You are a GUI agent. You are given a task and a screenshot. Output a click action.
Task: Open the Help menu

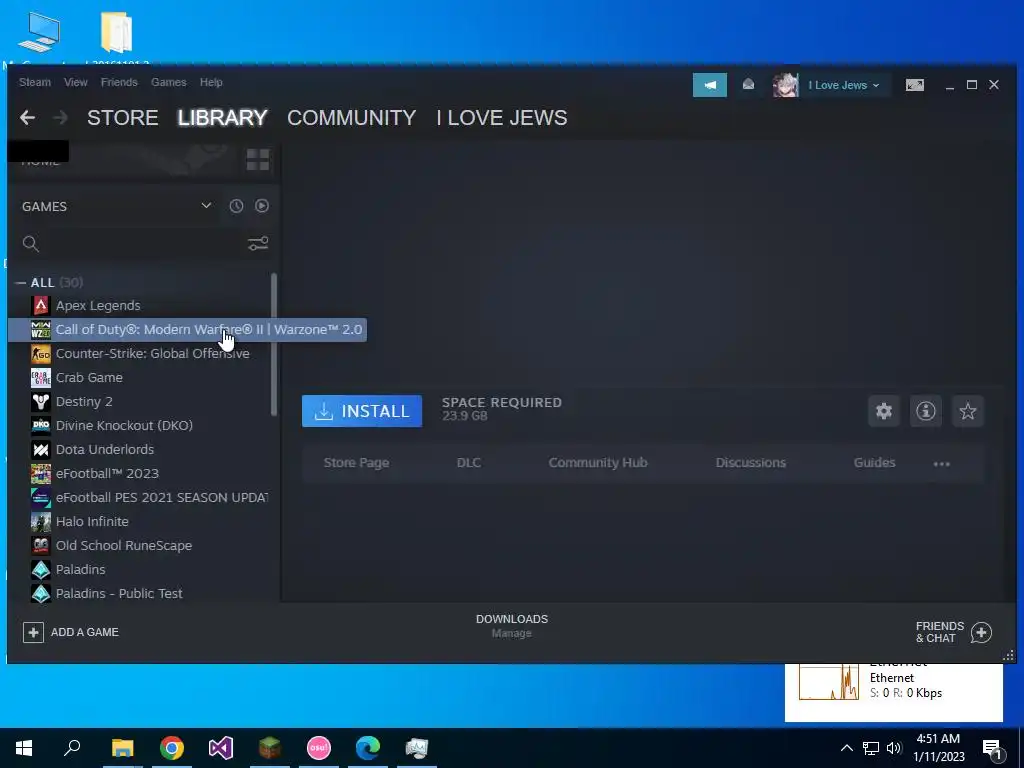tap(211, 82)
